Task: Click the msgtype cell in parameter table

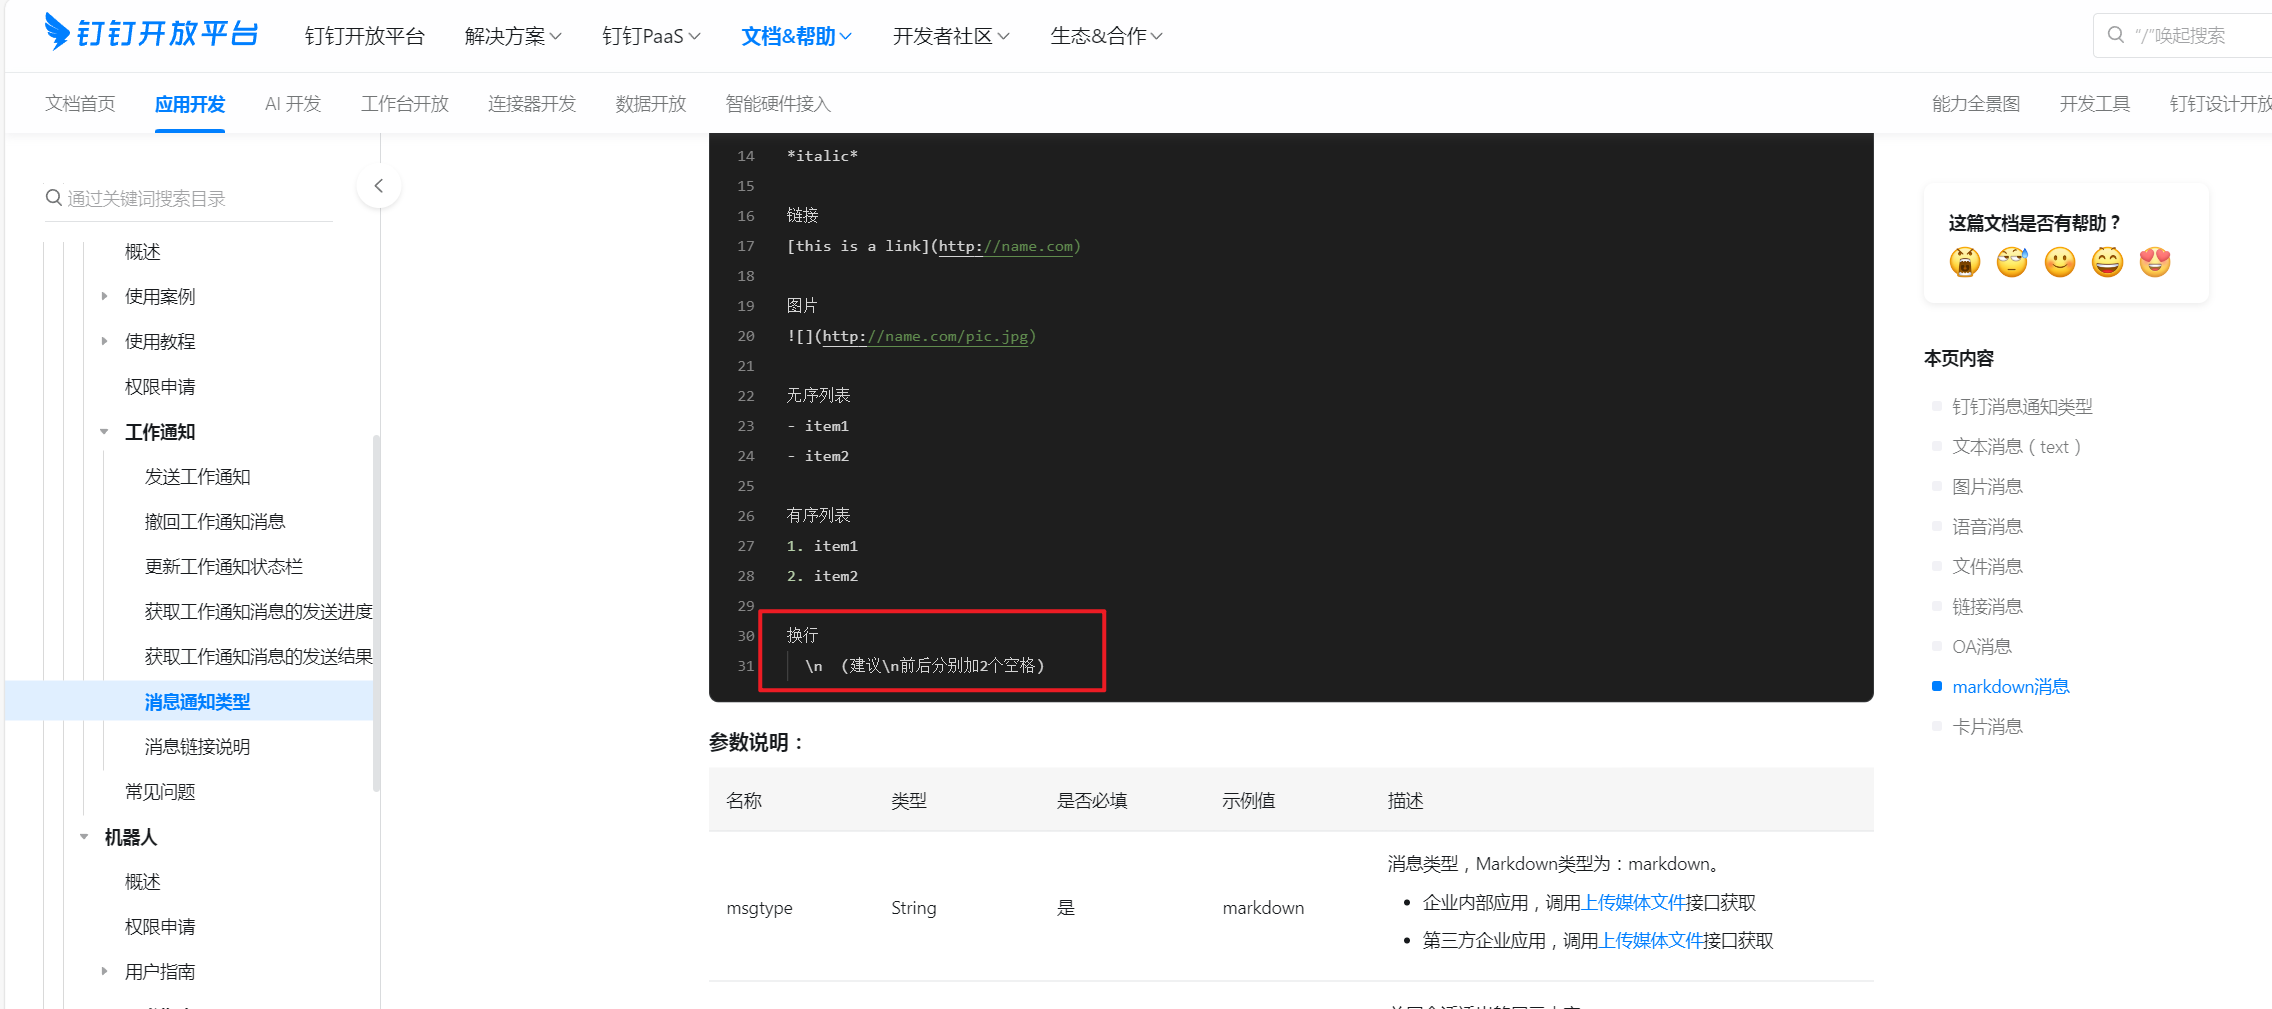Action: point(759,907)
